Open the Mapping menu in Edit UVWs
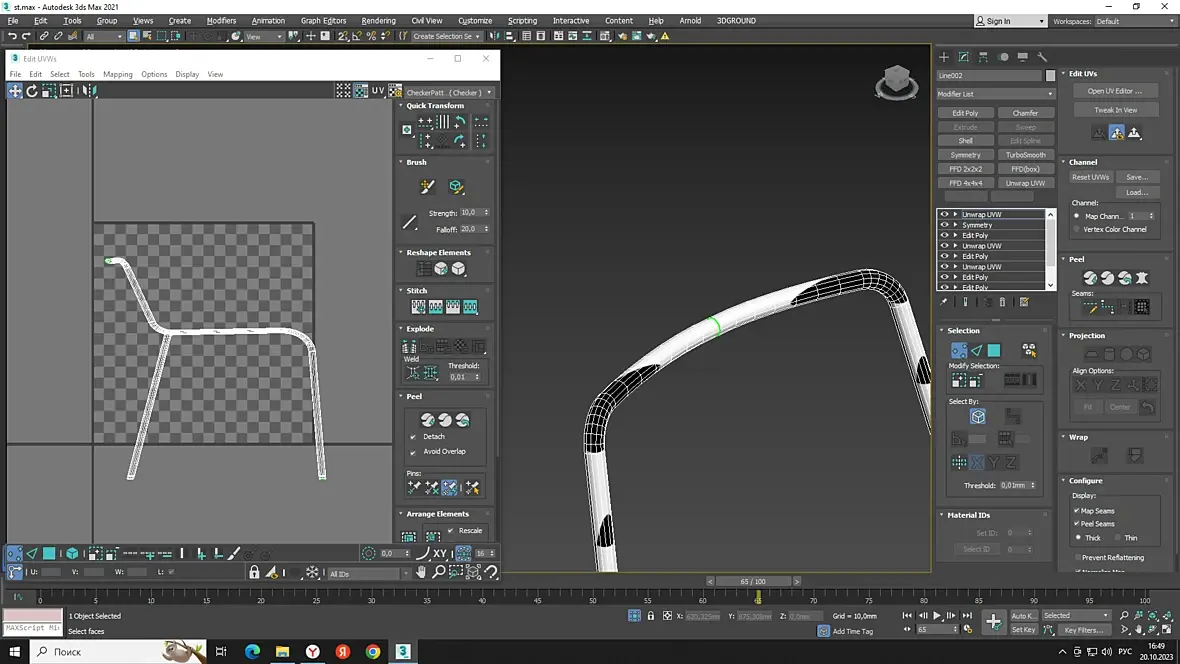 tap(117, 74)
